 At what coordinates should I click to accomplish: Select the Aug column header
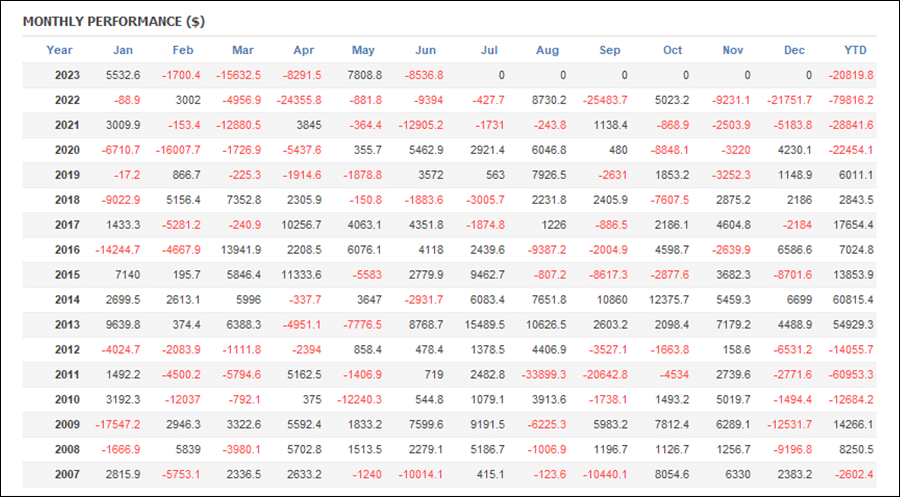pyautogui.click(x=548, y=50)
